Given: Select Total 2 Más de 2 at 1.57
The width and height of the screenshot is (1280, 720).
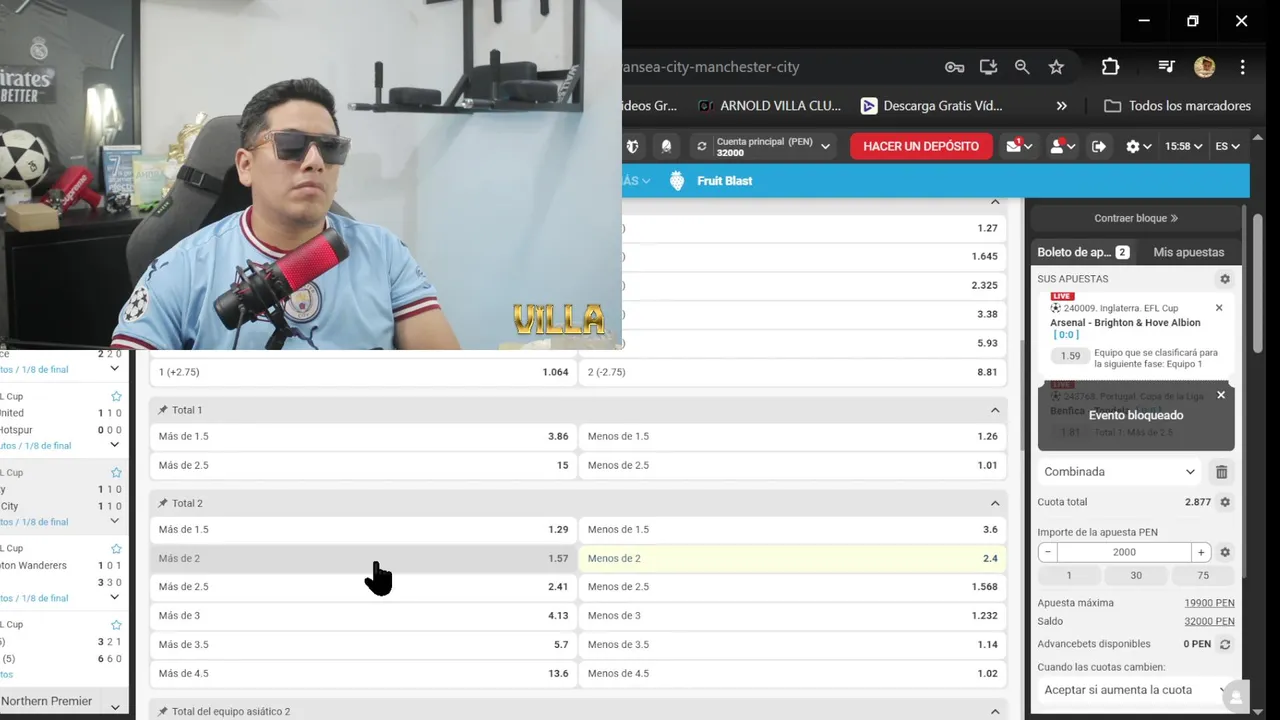Looking at the screenshot, I should tap(363, 558).
